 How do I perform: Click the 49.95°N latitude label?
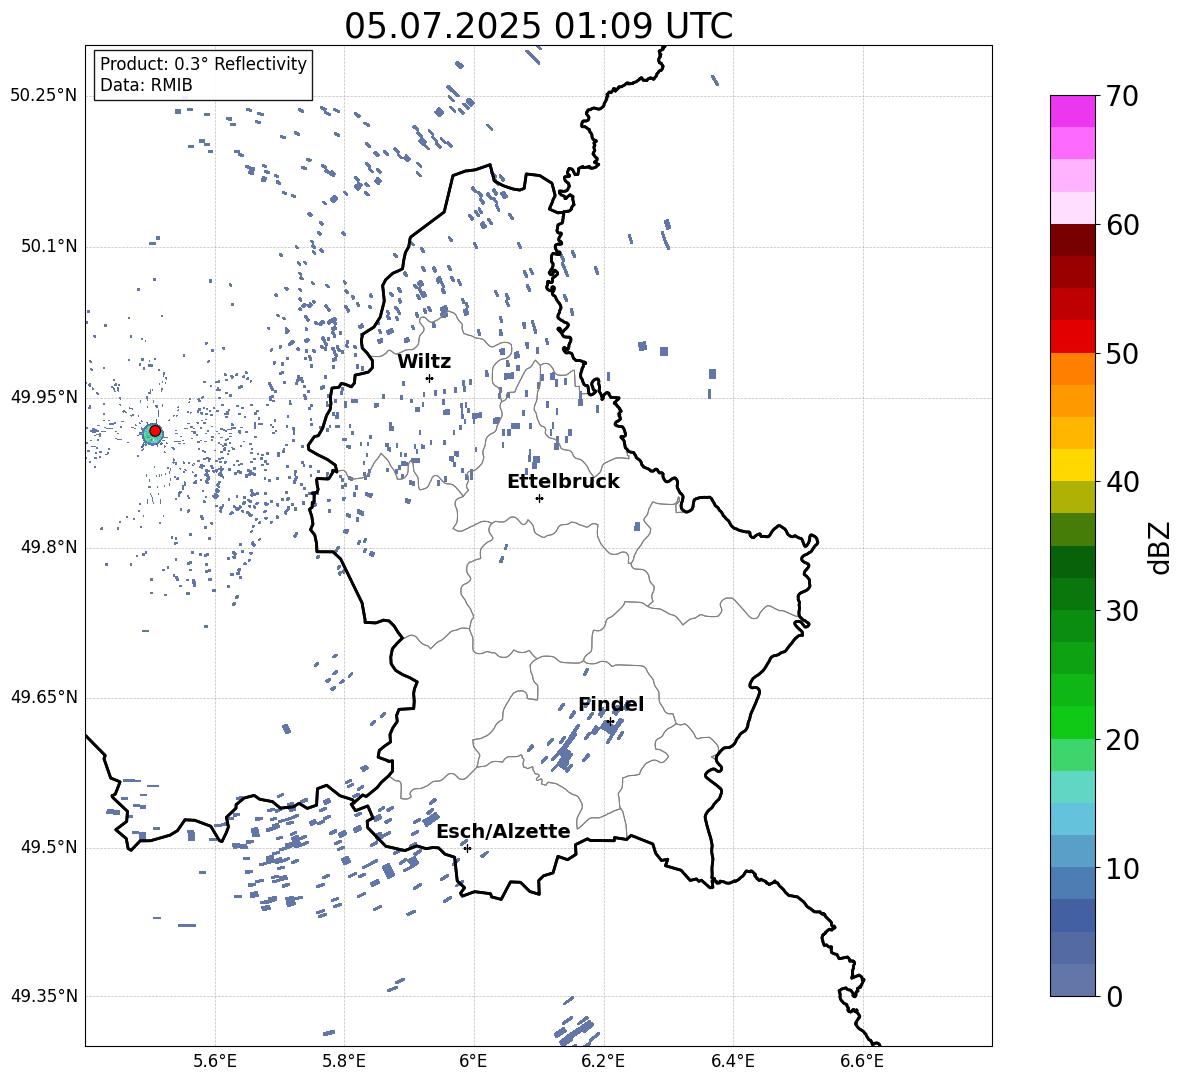pyautogui.click(x=43, y=396)
